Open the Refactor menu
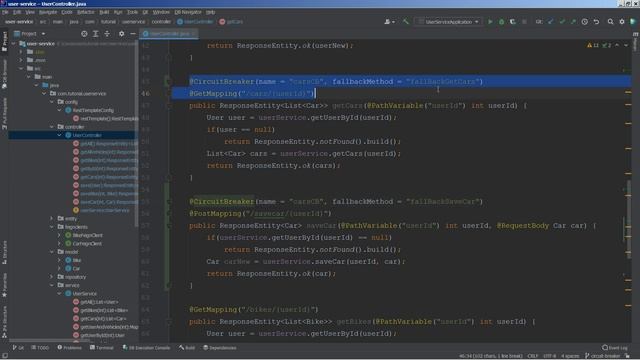The width and height of the screenshot is (640, 360). (x=86, y=12)
